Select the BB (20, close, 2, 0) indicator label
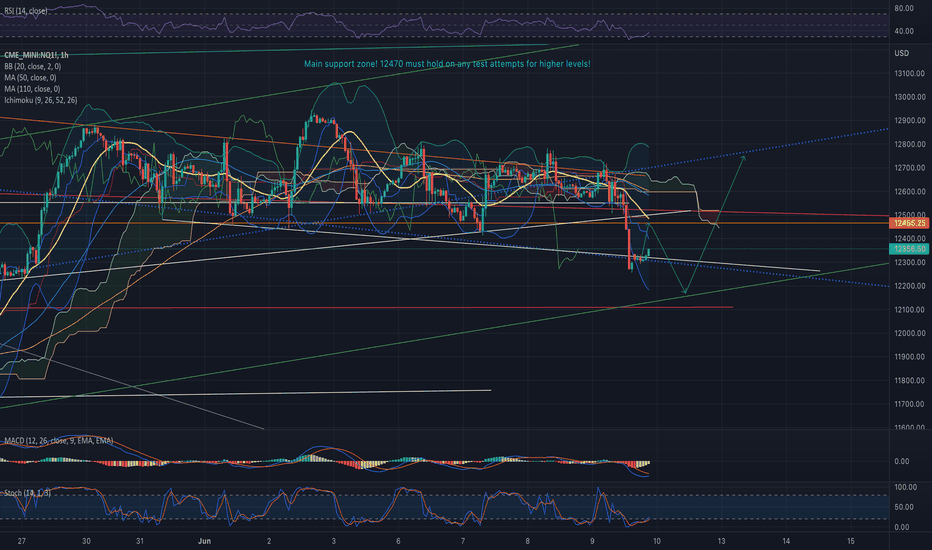 32,67
